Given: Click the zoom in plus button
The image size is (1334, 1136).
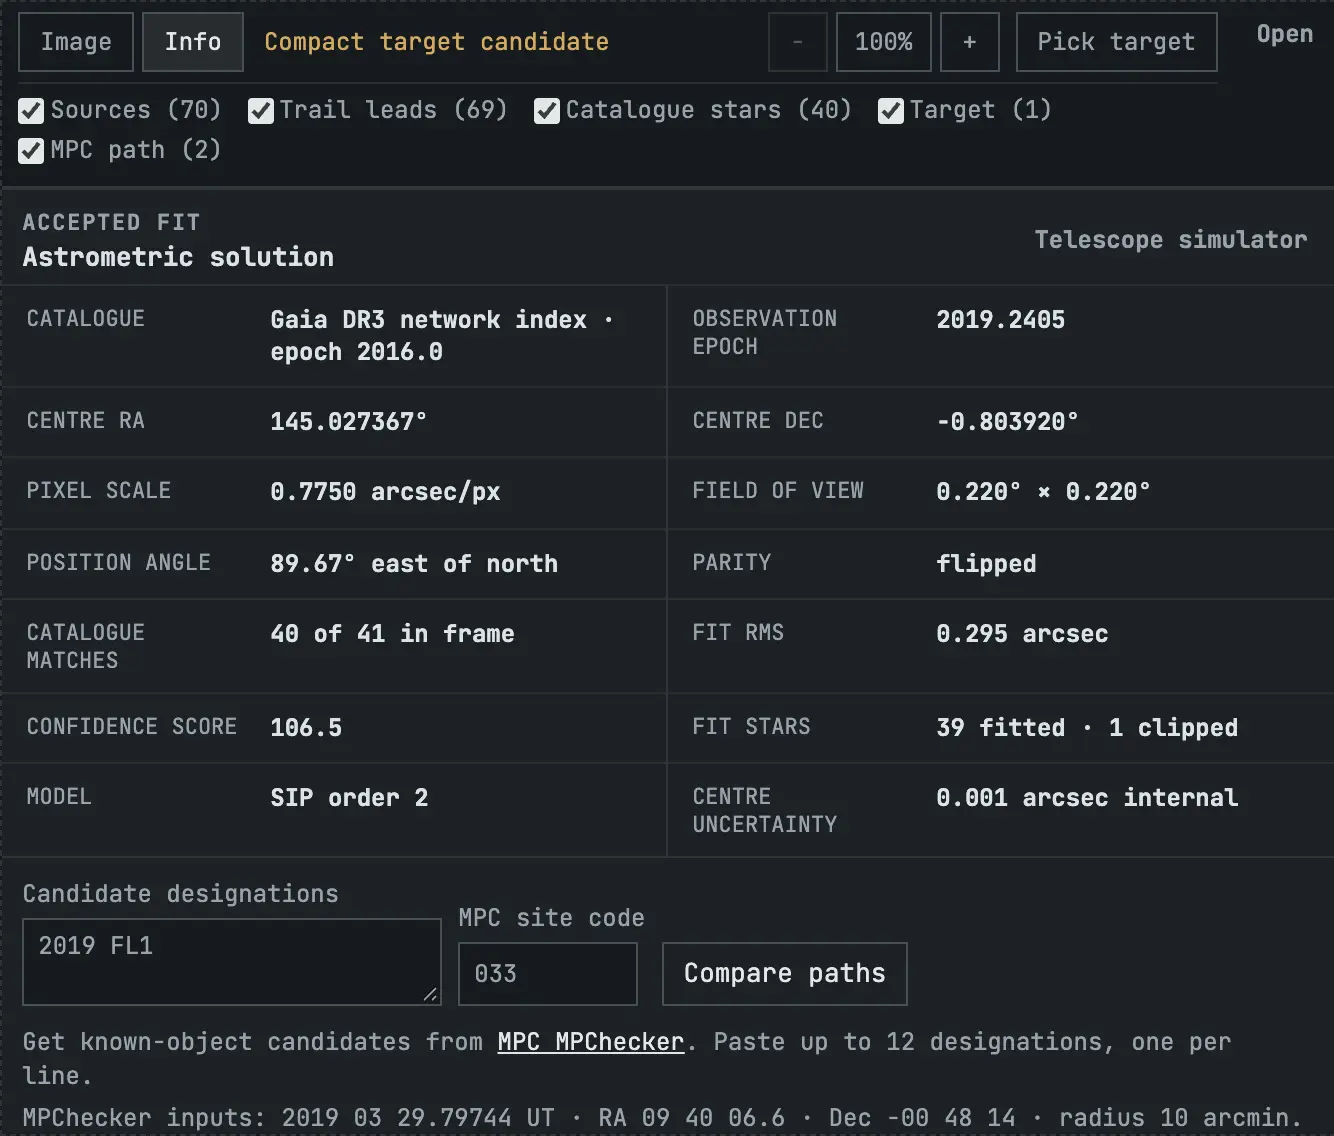Looking at the screenshot, I should point(970,42).
